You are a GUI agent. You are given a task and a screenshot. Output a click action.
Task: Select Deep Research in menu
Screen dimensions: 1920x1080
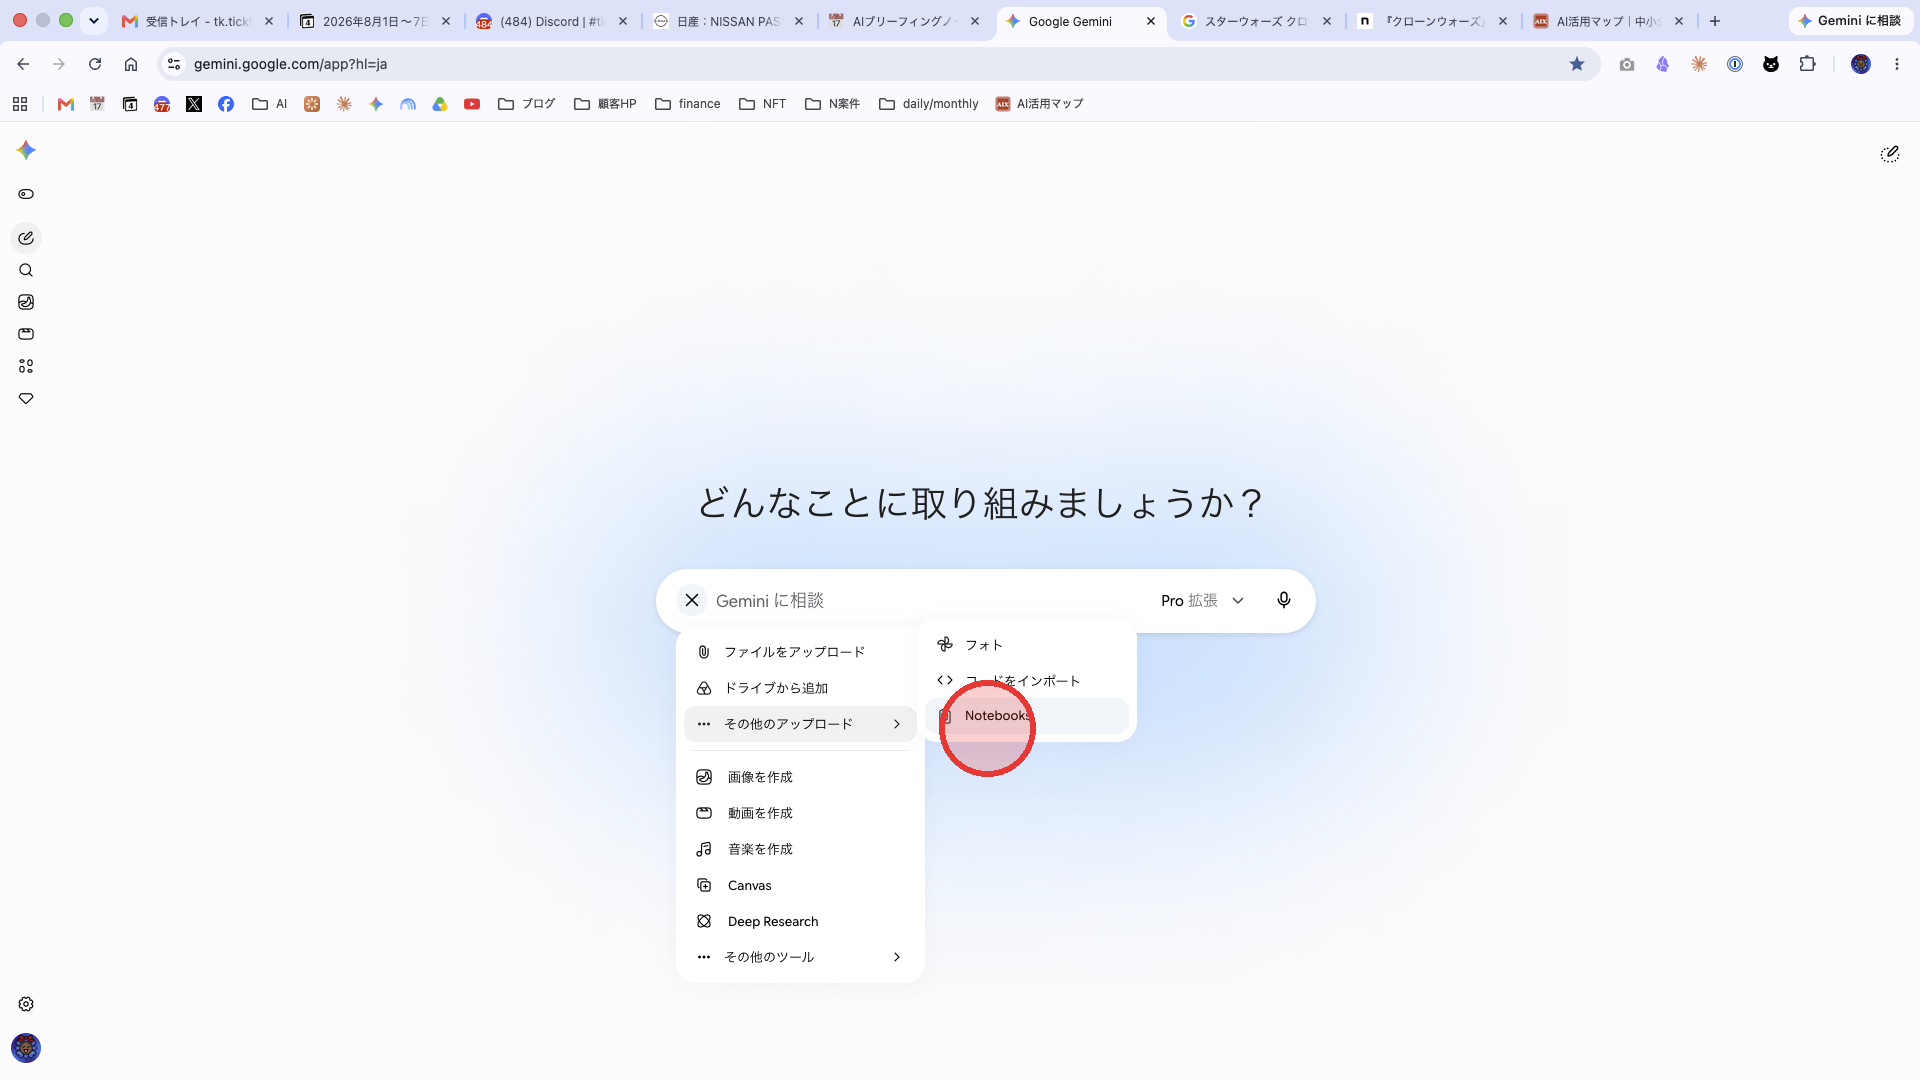point(800,921)
